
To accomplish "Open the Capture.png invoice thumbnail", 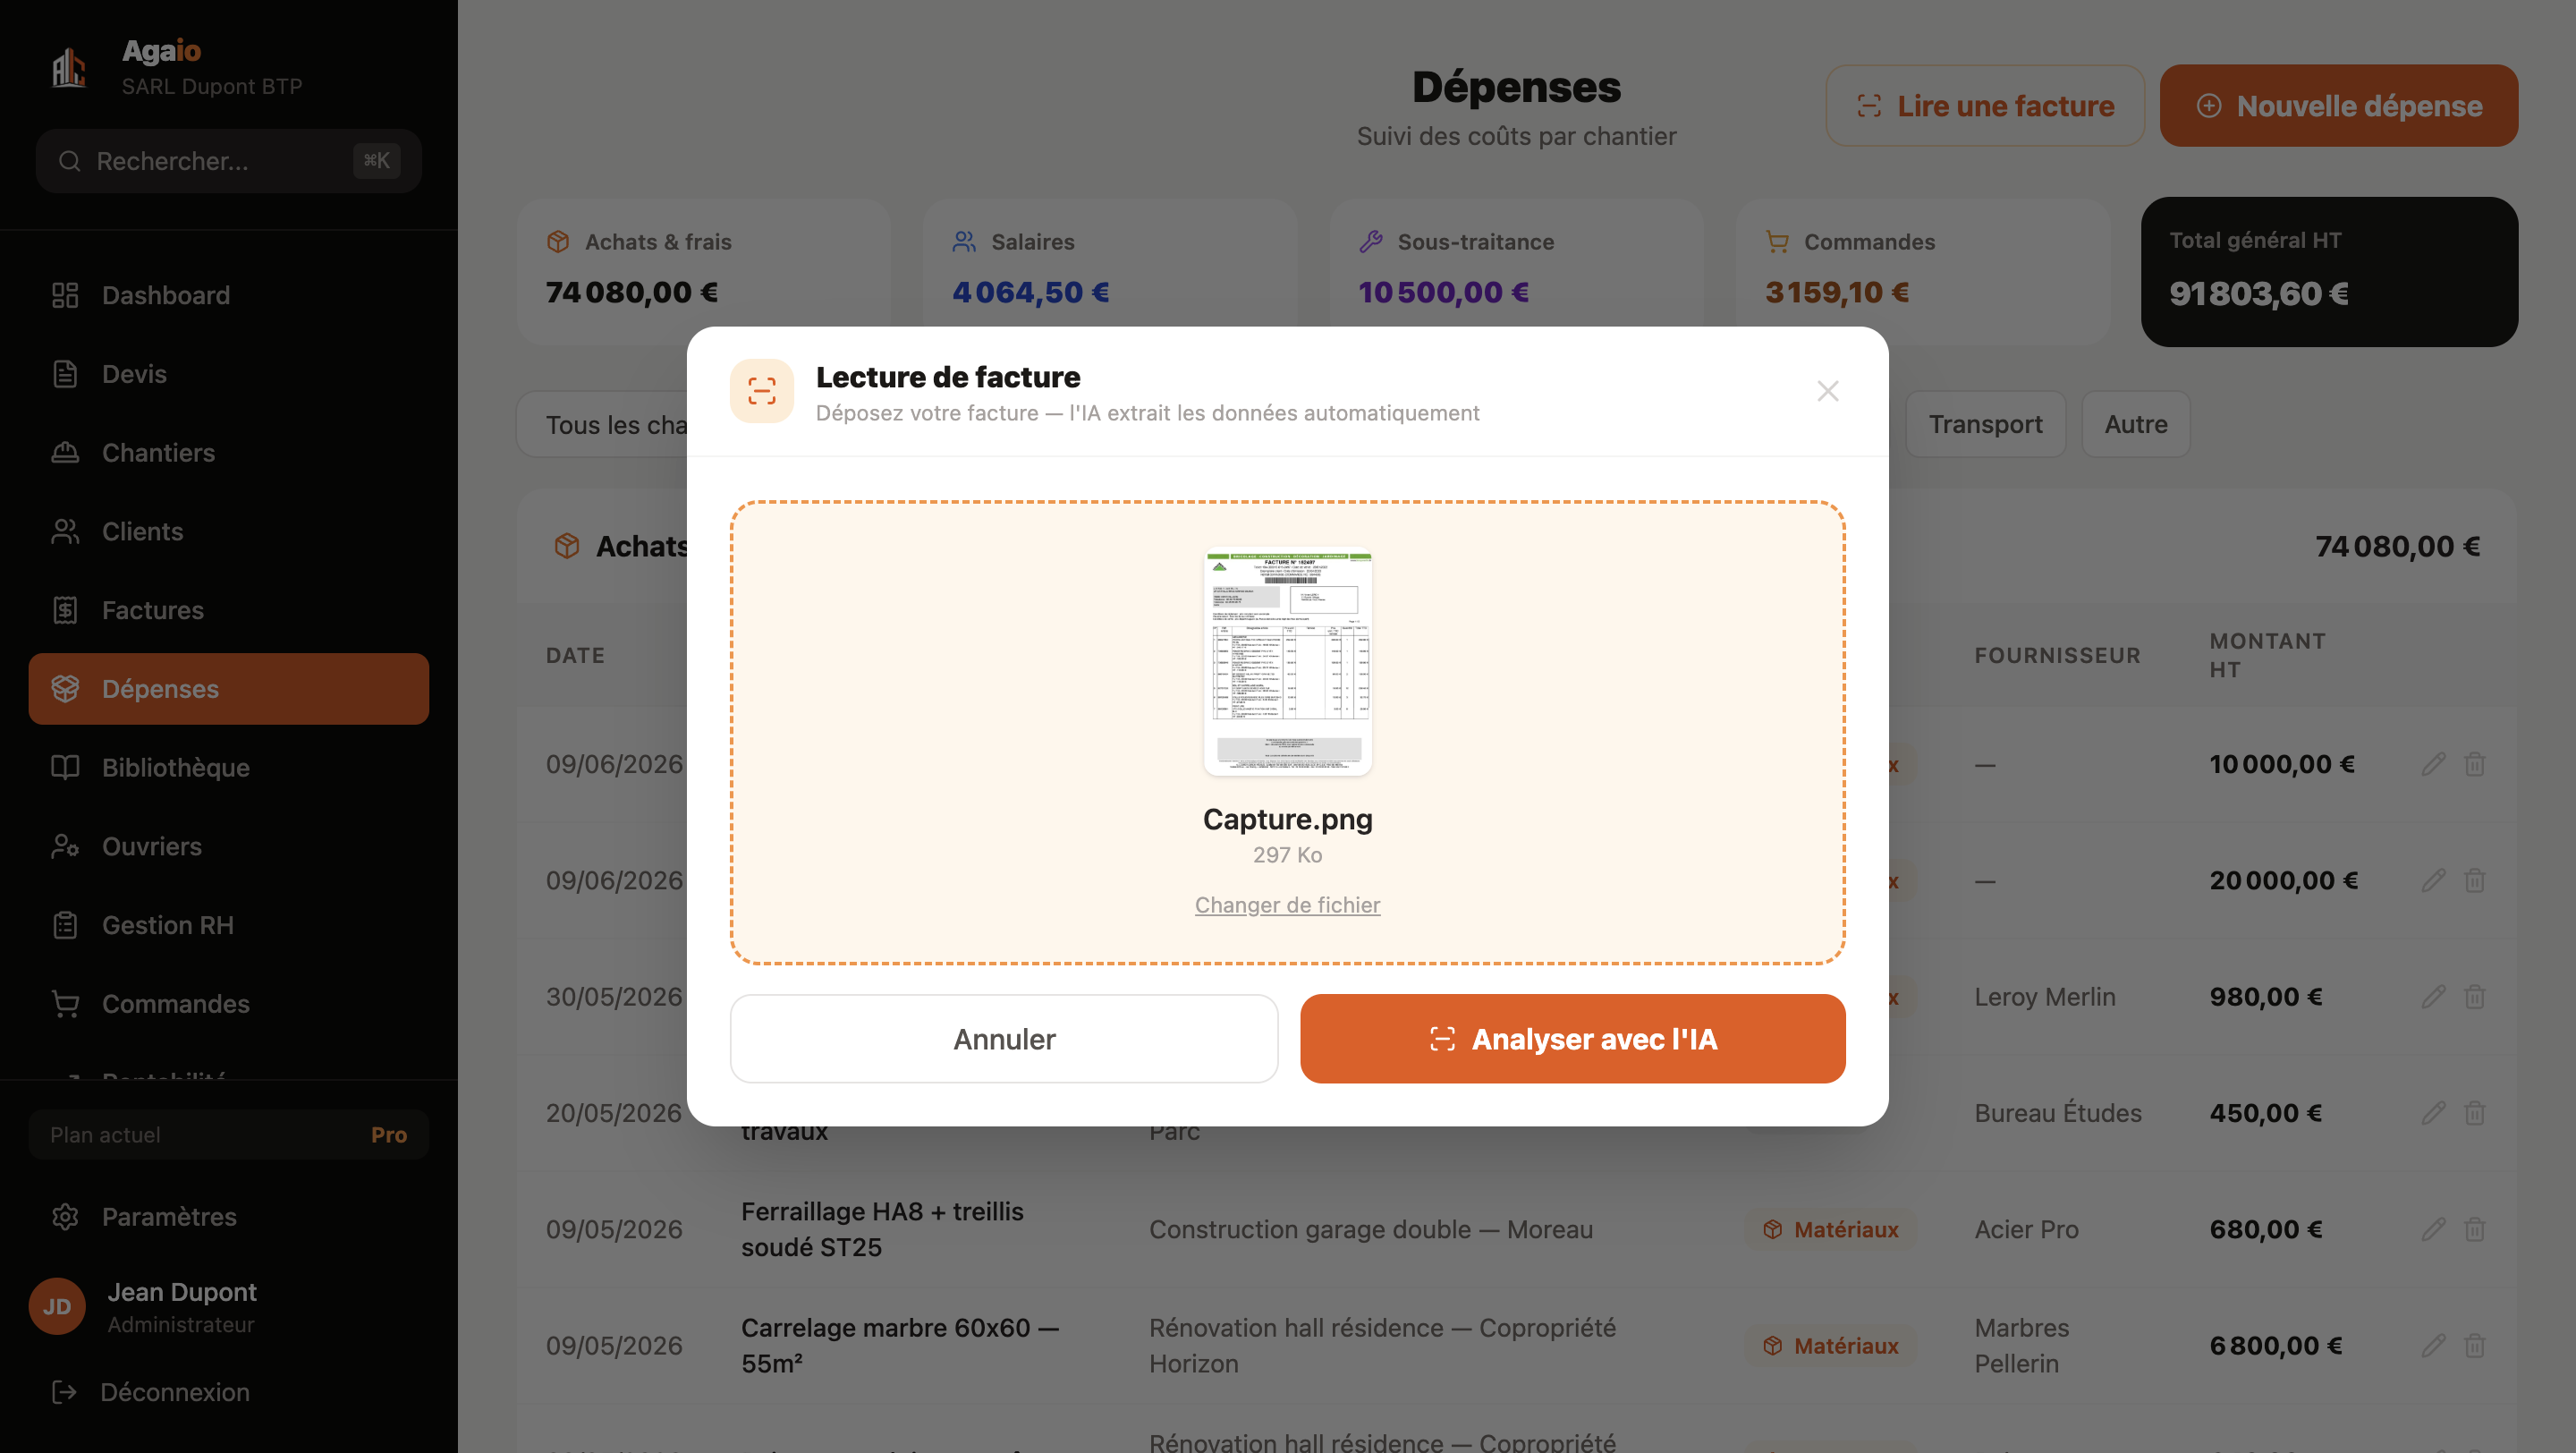I will click(1287, 662).
